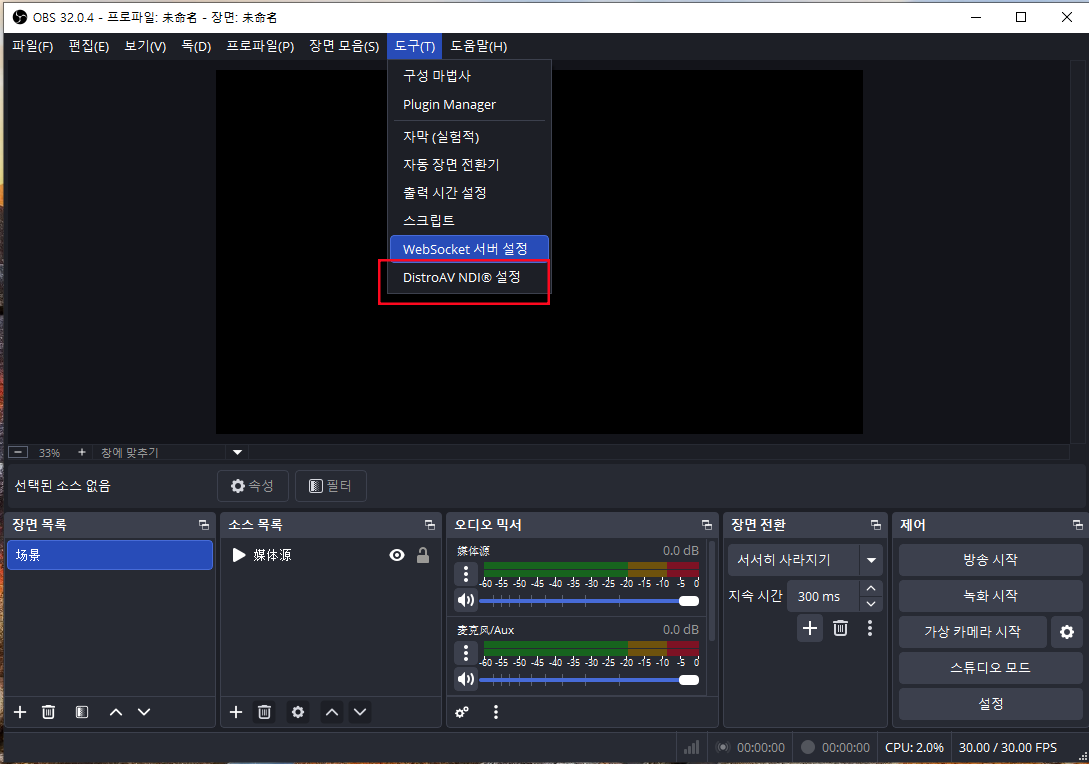Click the 방송 시작 button
The width and height of the screenshot is (1089, 764).
tap(989, 560)
